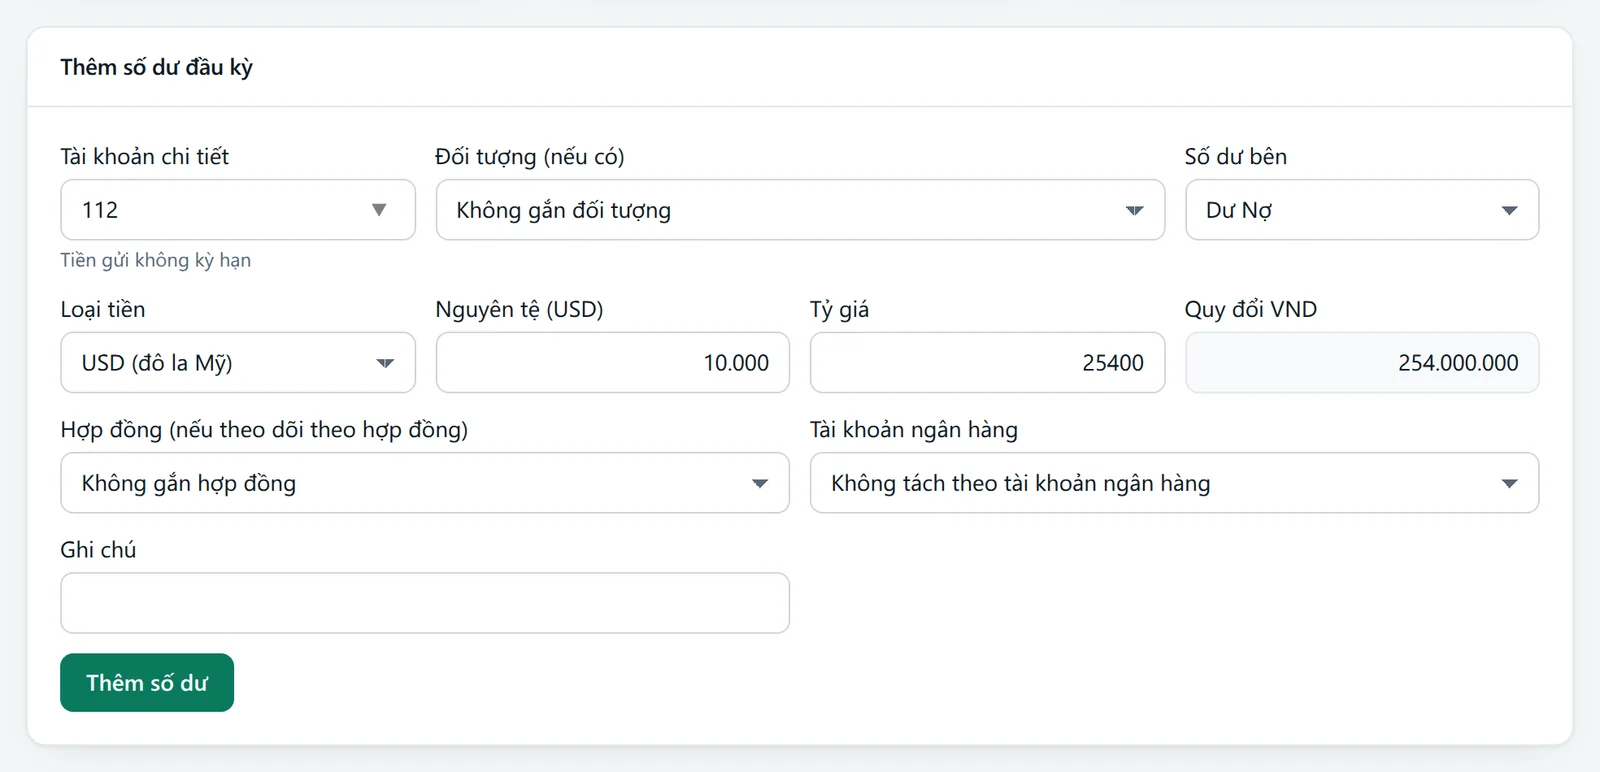Screen dimensions: 1600x772
Task: Click the Tỷ giá input field
Action: click(987, 362)
